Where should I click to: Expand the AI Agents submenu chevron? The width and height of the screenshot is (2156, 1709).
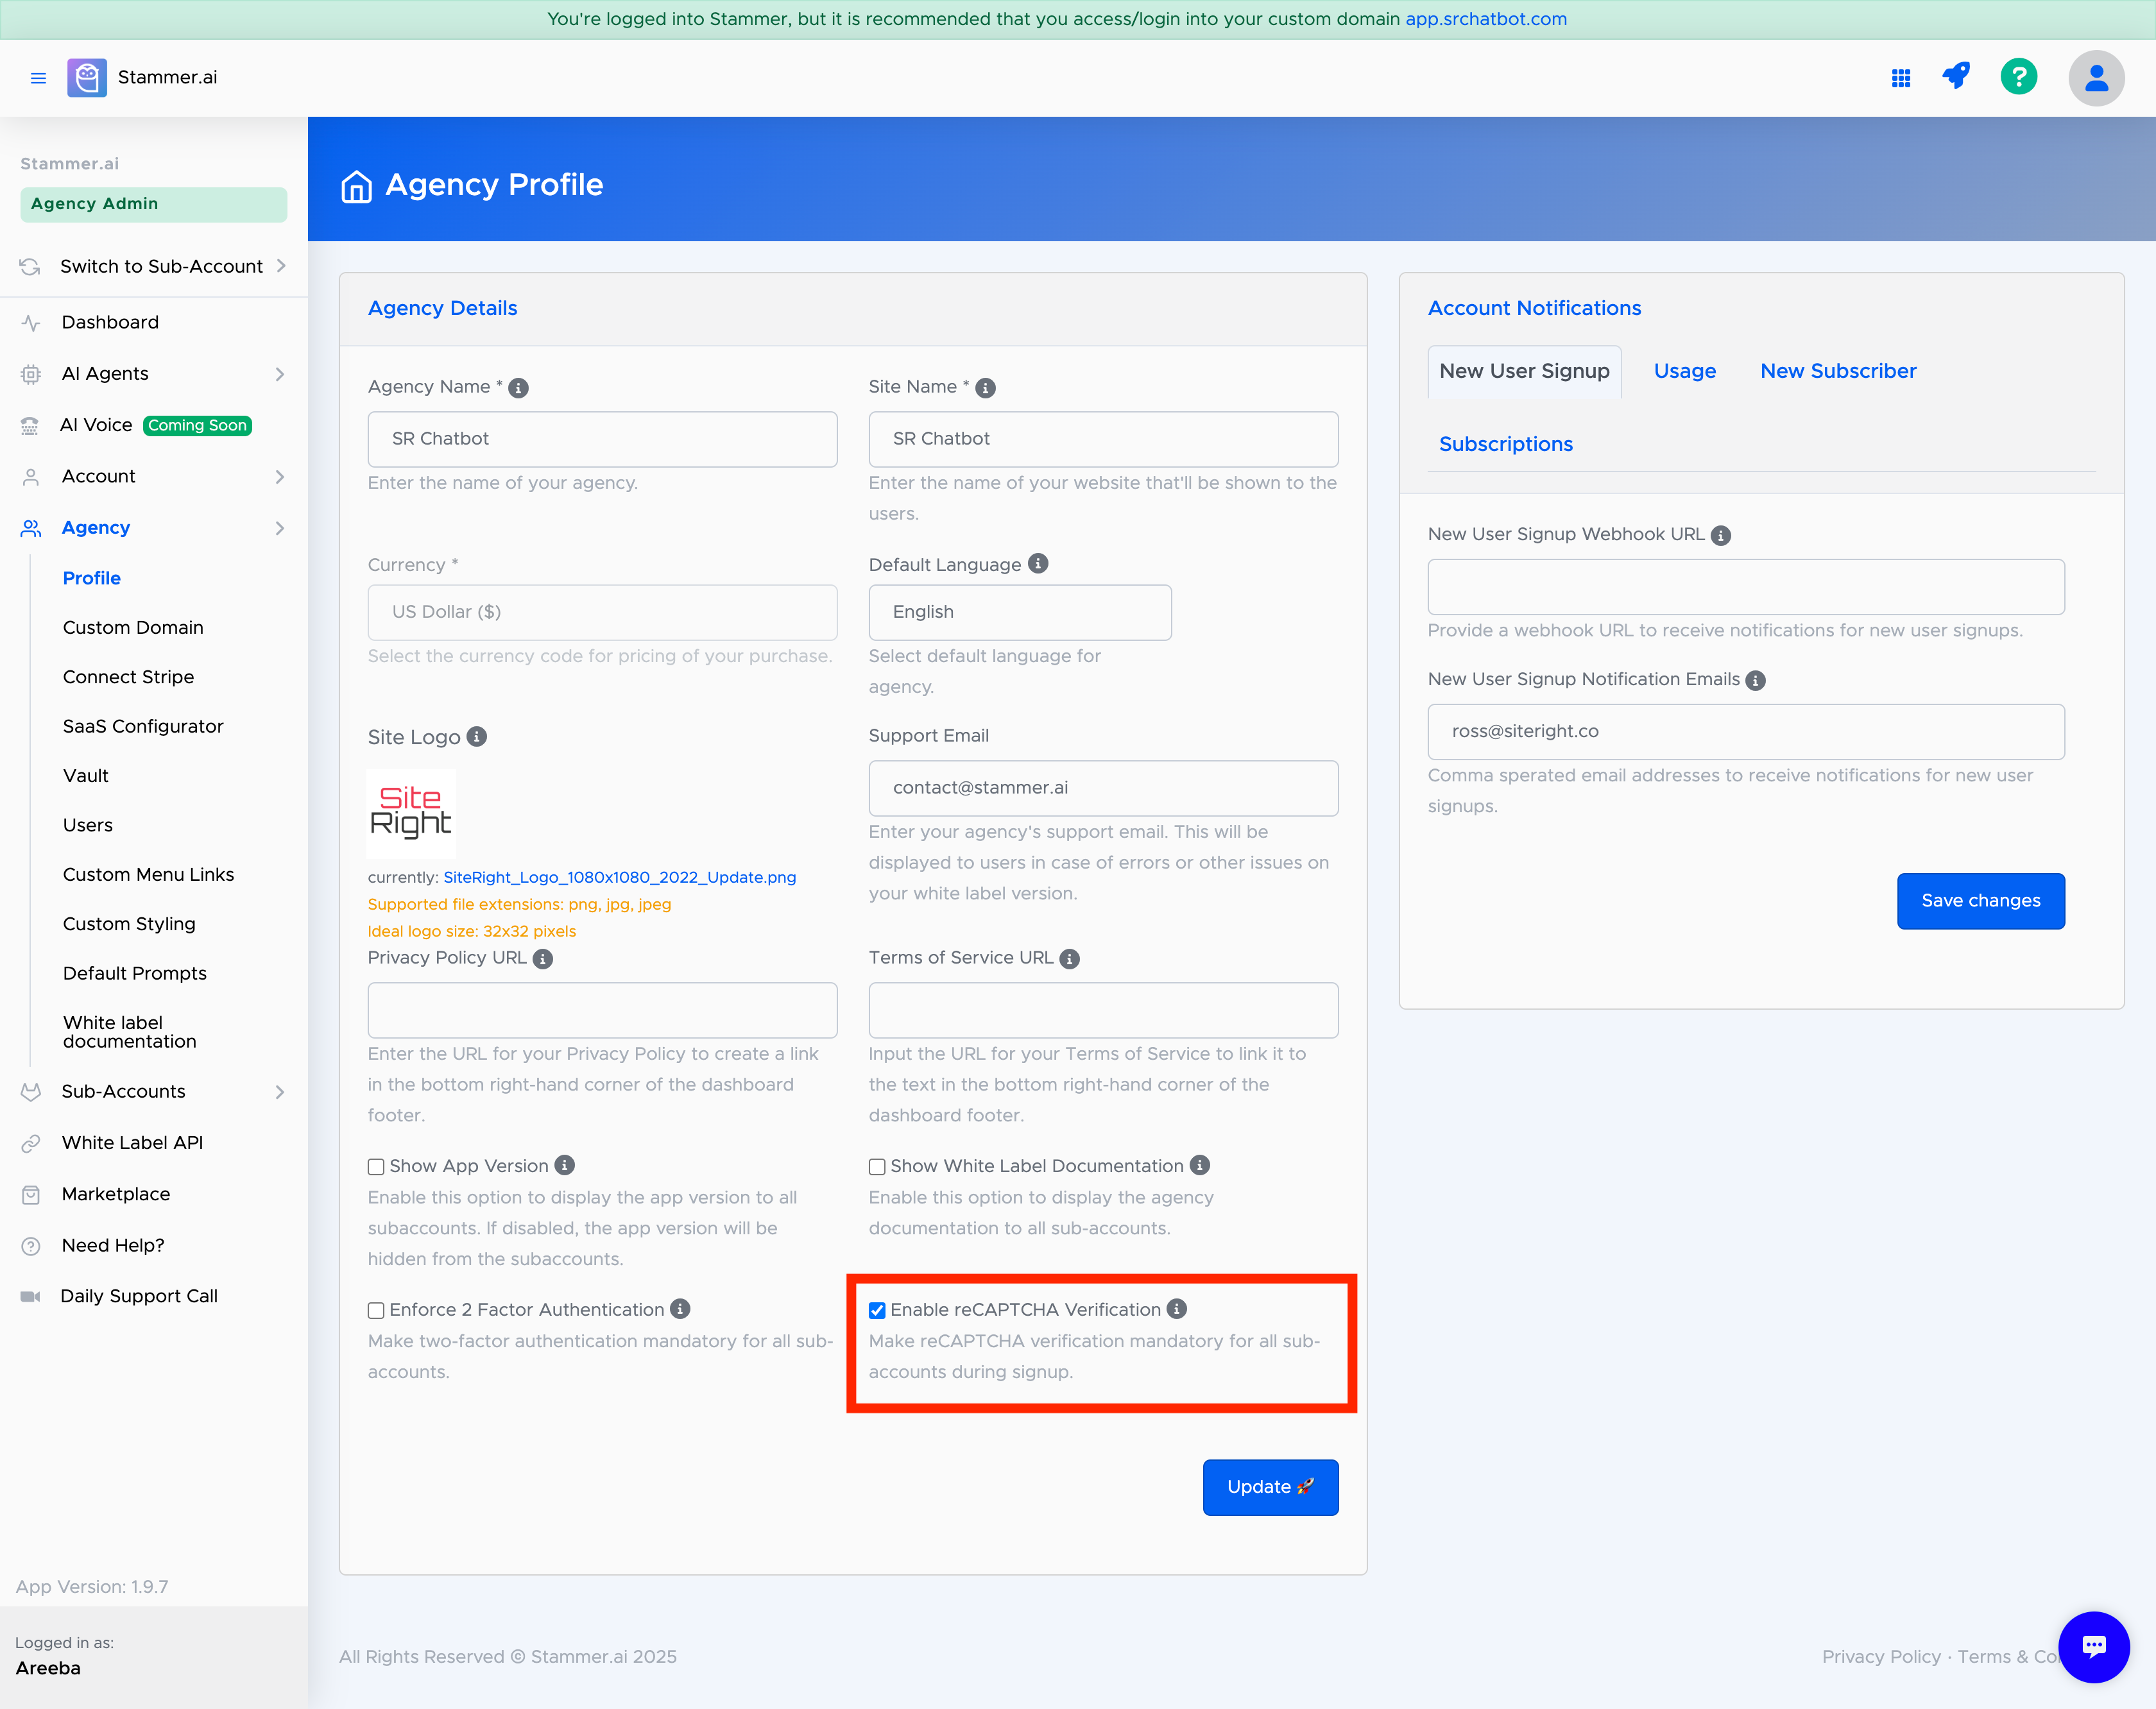click(280, 374)
